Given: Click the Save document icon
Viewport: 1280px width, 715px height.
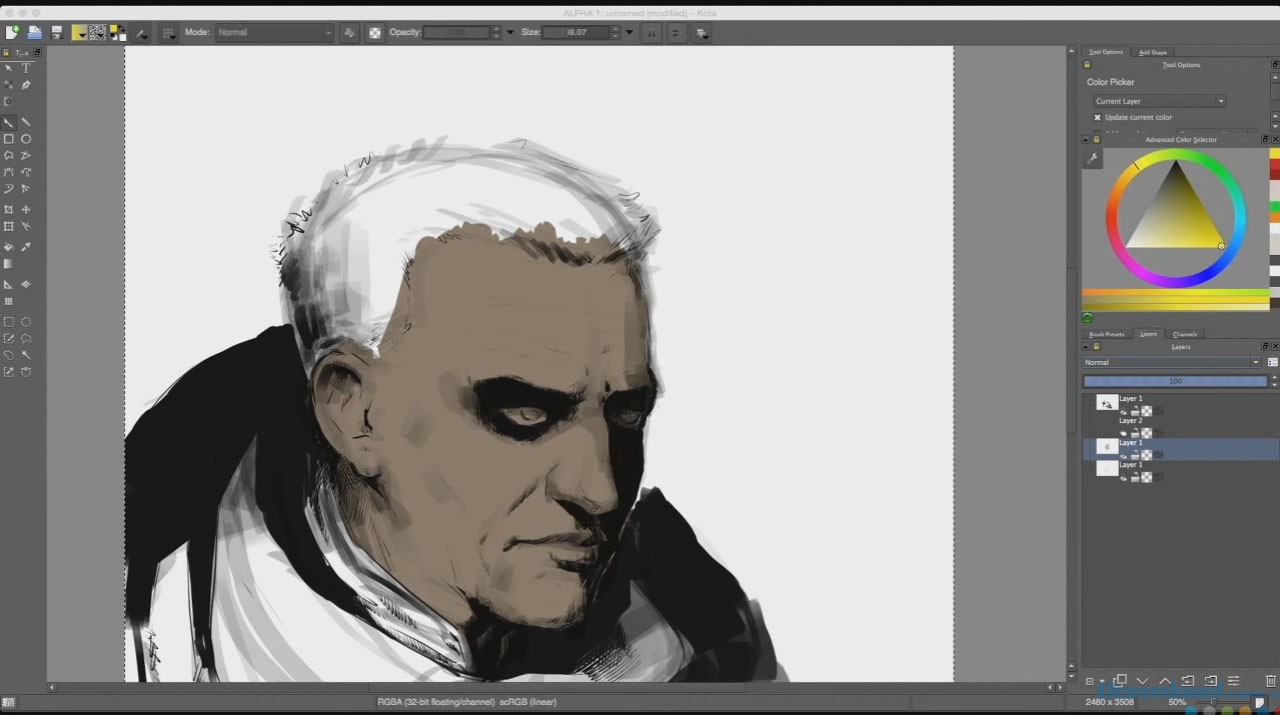Looking at the screenshot, I should (57, 33).
